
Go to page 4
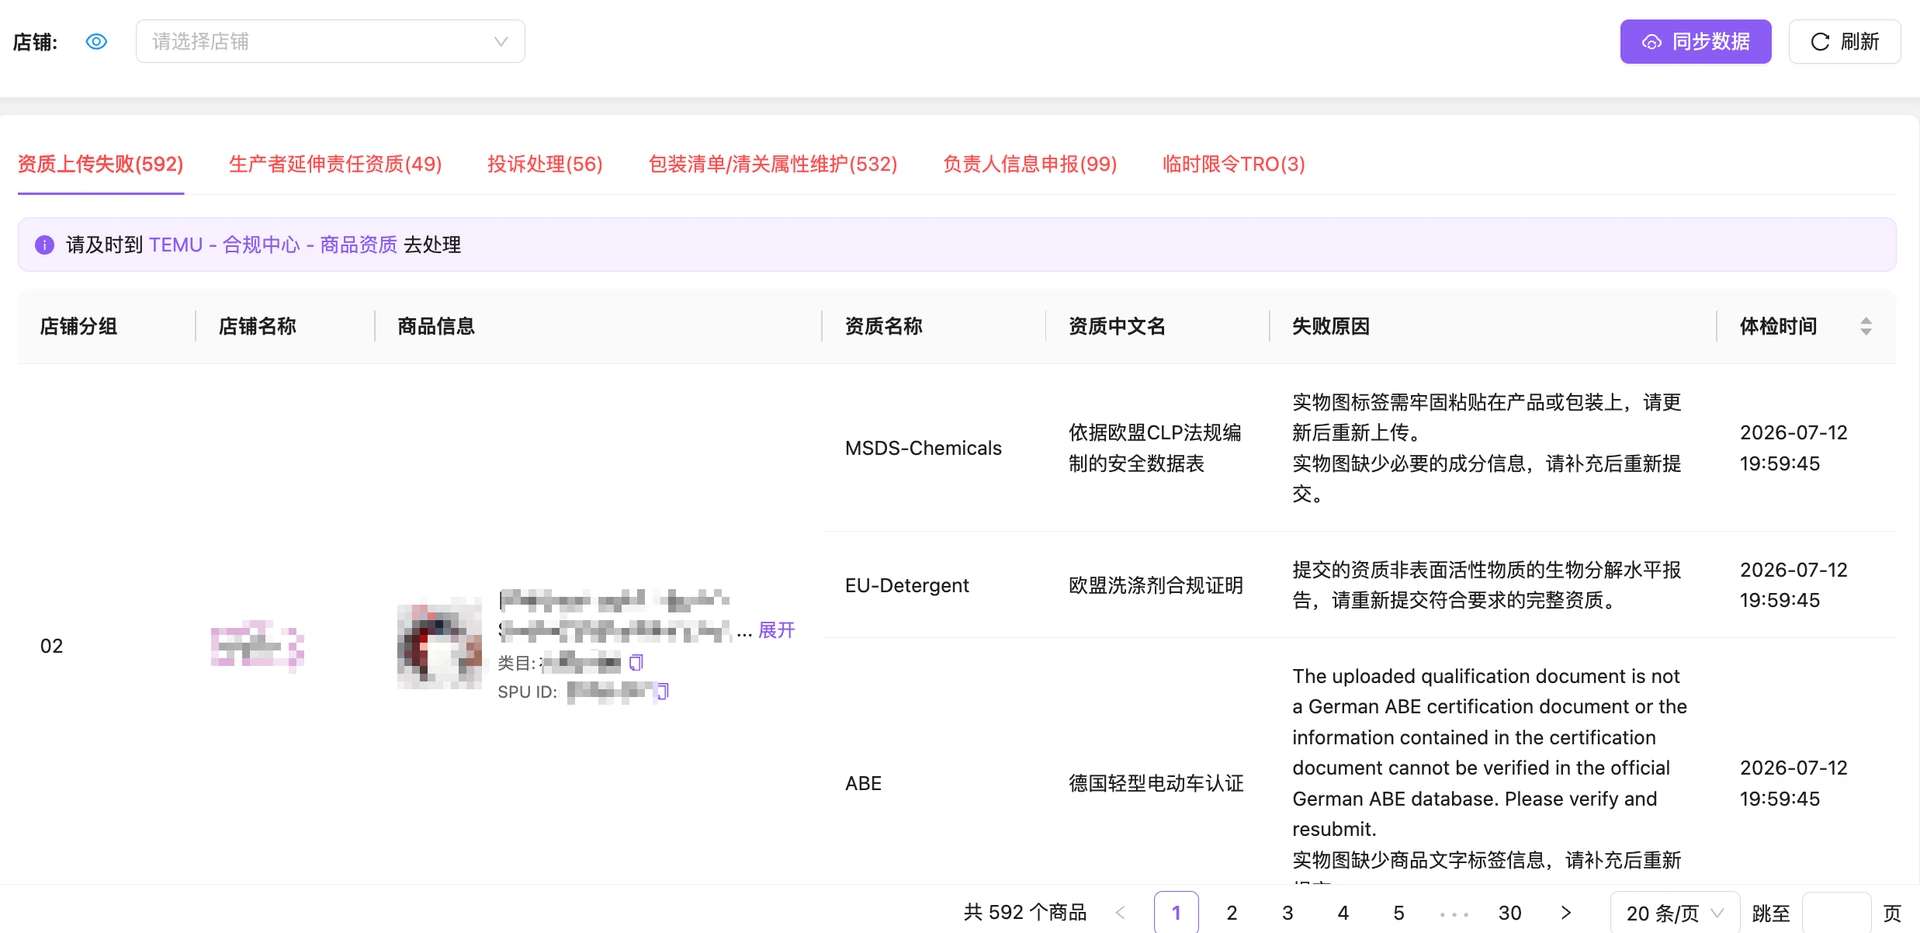pos(1343,912)
